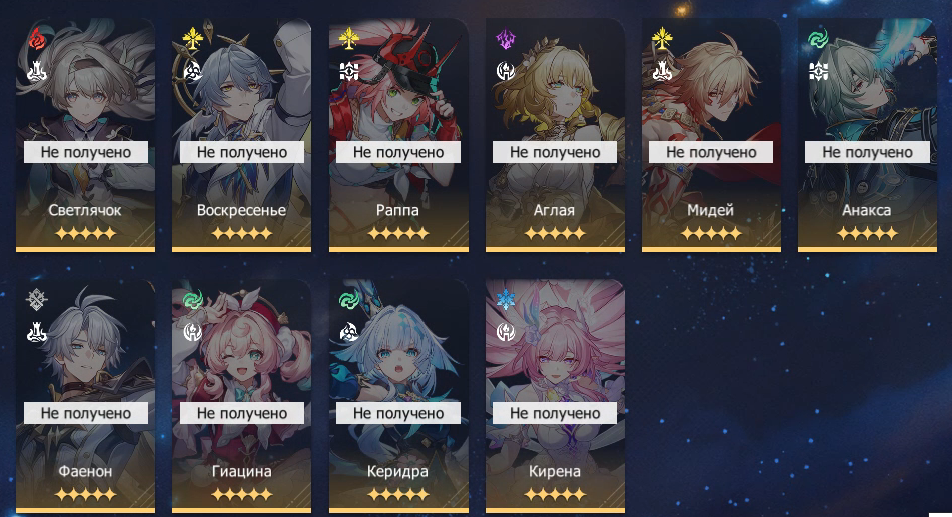Click "Не получено" label on Светлячок card
This screenshot has width=952, height=517.
pos(86,152)
